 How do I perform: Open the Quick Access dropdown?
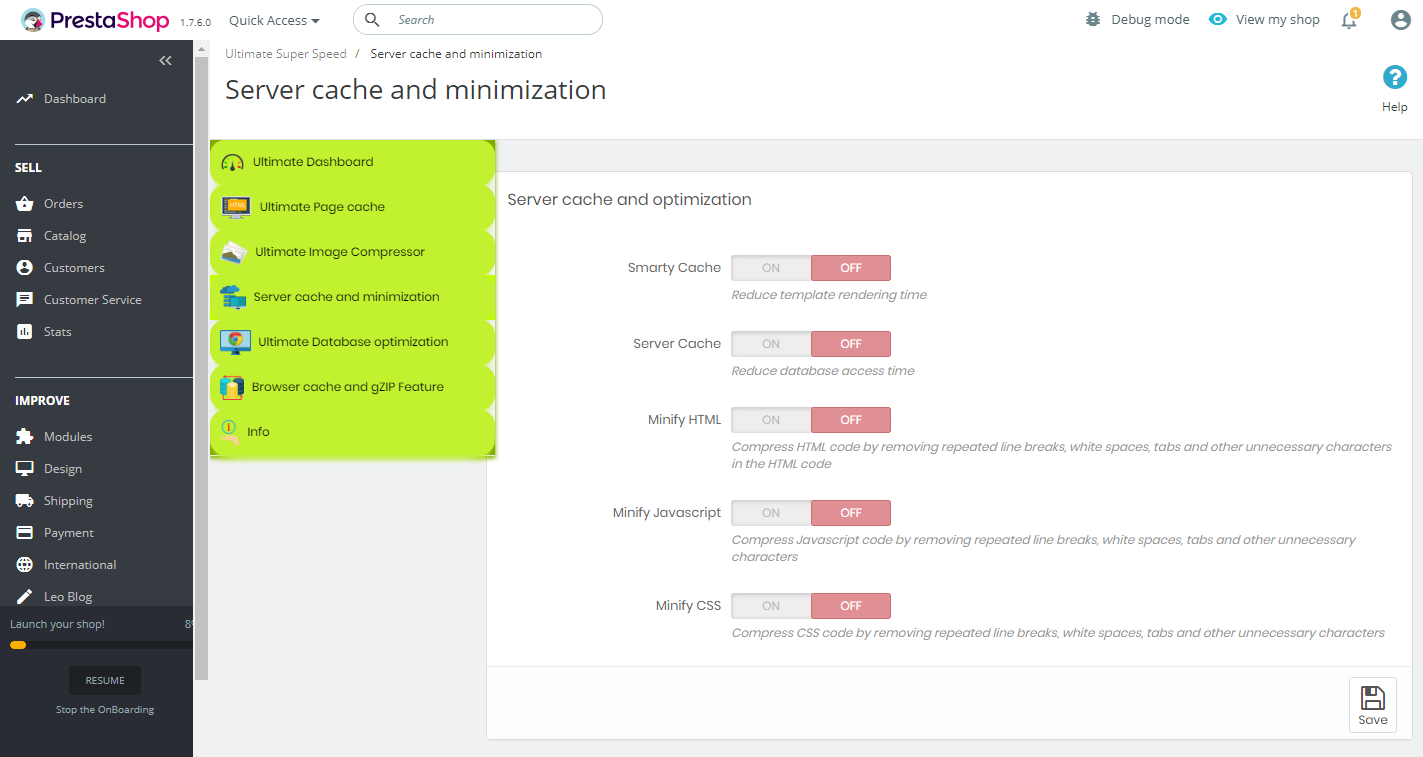[274, 20]
